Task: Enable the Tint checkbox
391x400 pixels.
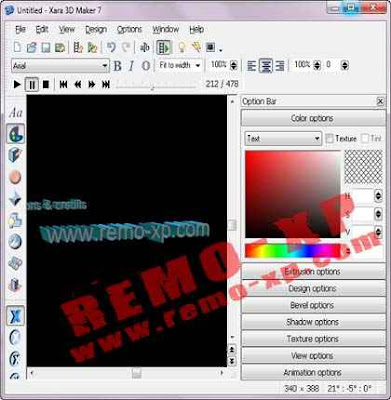Action: click(x=365, y=138)
